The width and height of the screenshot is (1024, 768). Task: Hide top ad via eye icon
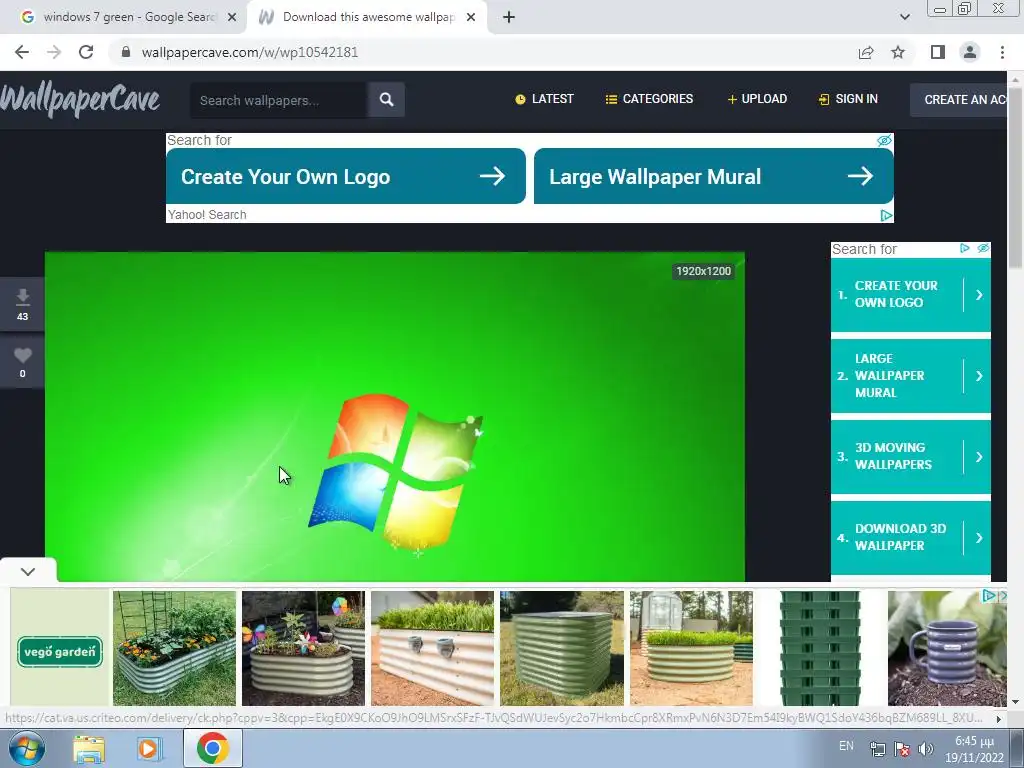click(x=884, y=140)
